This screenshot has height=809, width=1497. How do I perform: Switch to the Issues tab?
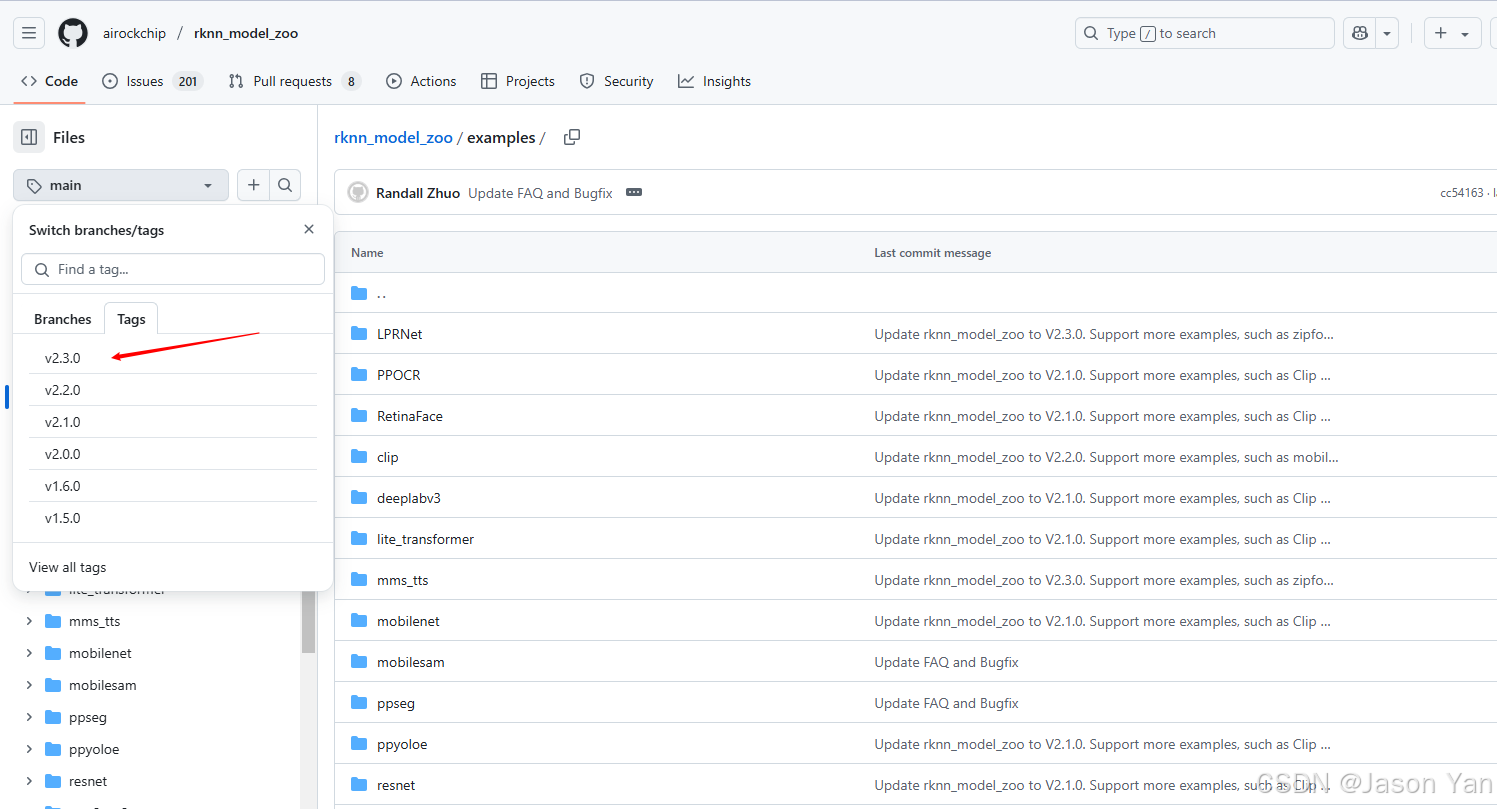click(x=151, y=81)
